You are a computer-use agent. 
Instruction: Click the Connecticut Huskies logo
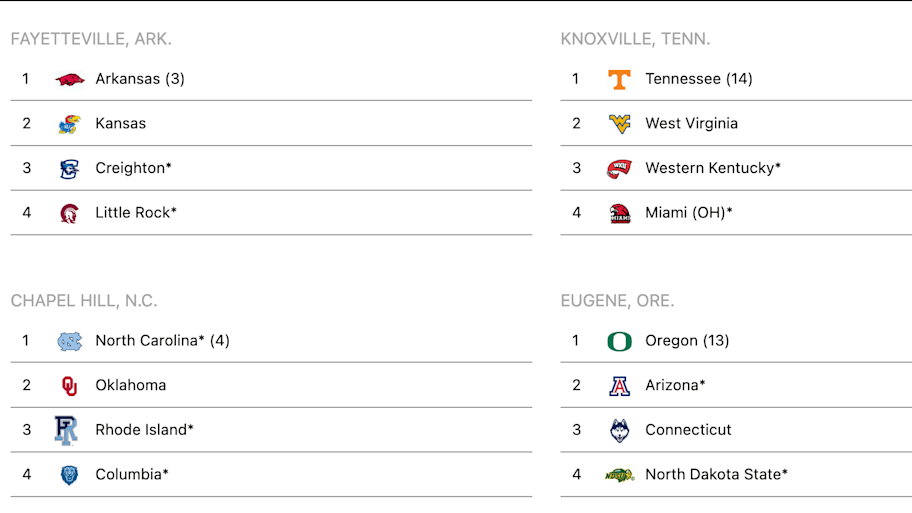(x=619, y=430)
